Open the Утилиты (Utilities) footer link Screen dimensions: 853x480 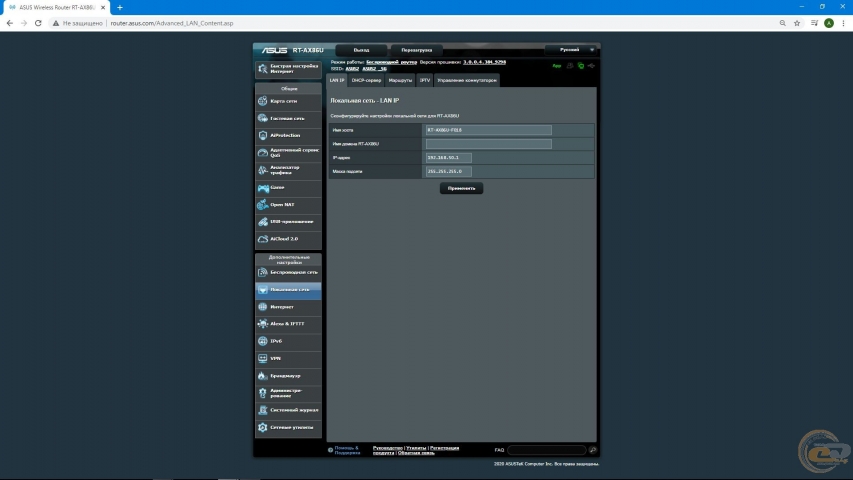(416, 448)
